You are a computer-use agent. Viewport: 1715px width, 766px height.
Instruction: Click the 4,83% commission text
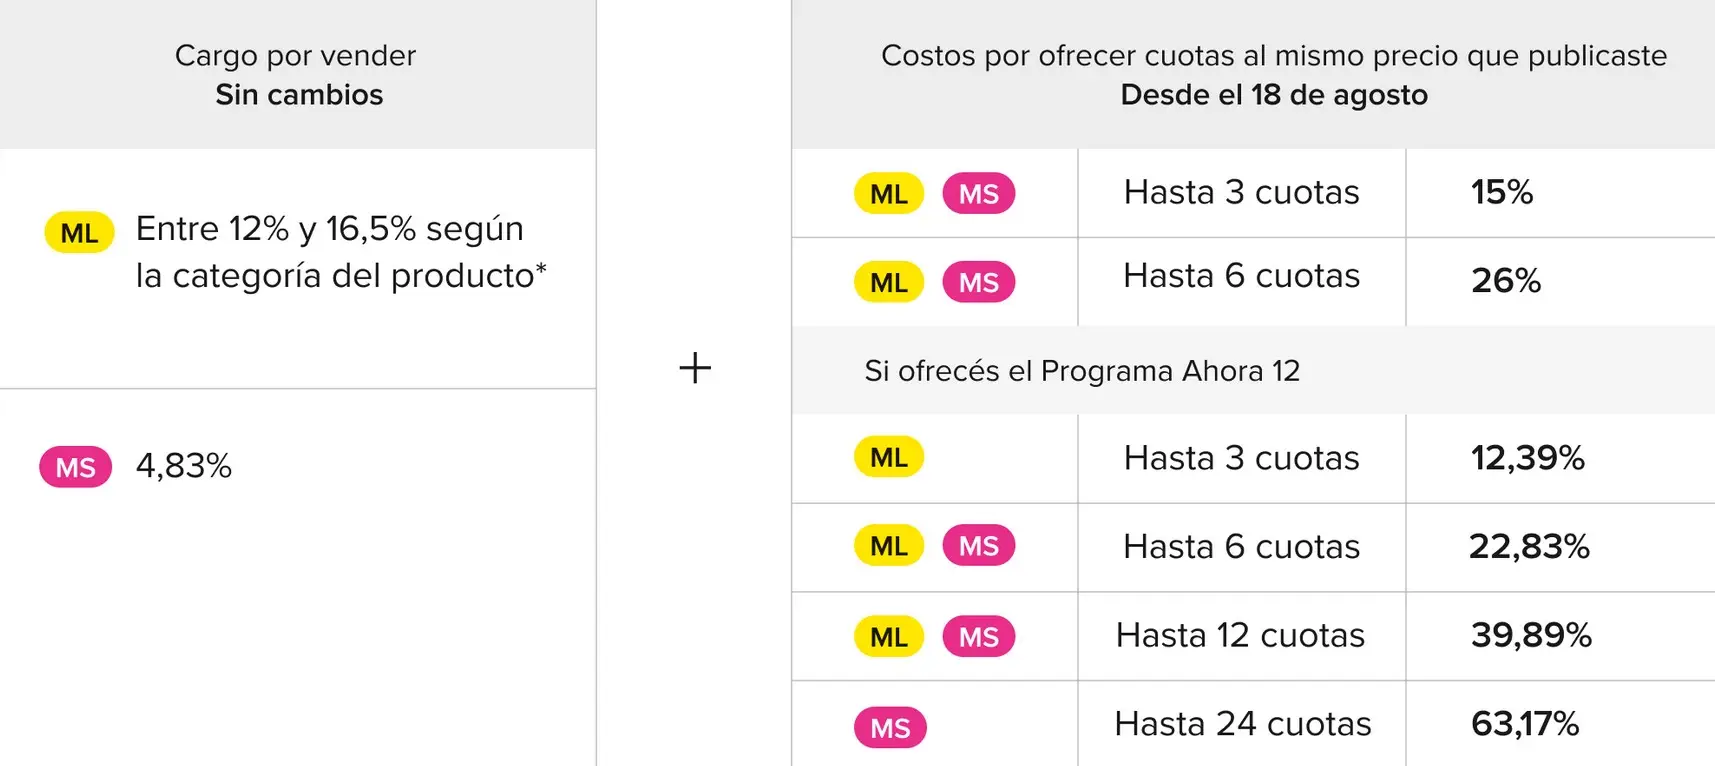[x=184, y=466]
